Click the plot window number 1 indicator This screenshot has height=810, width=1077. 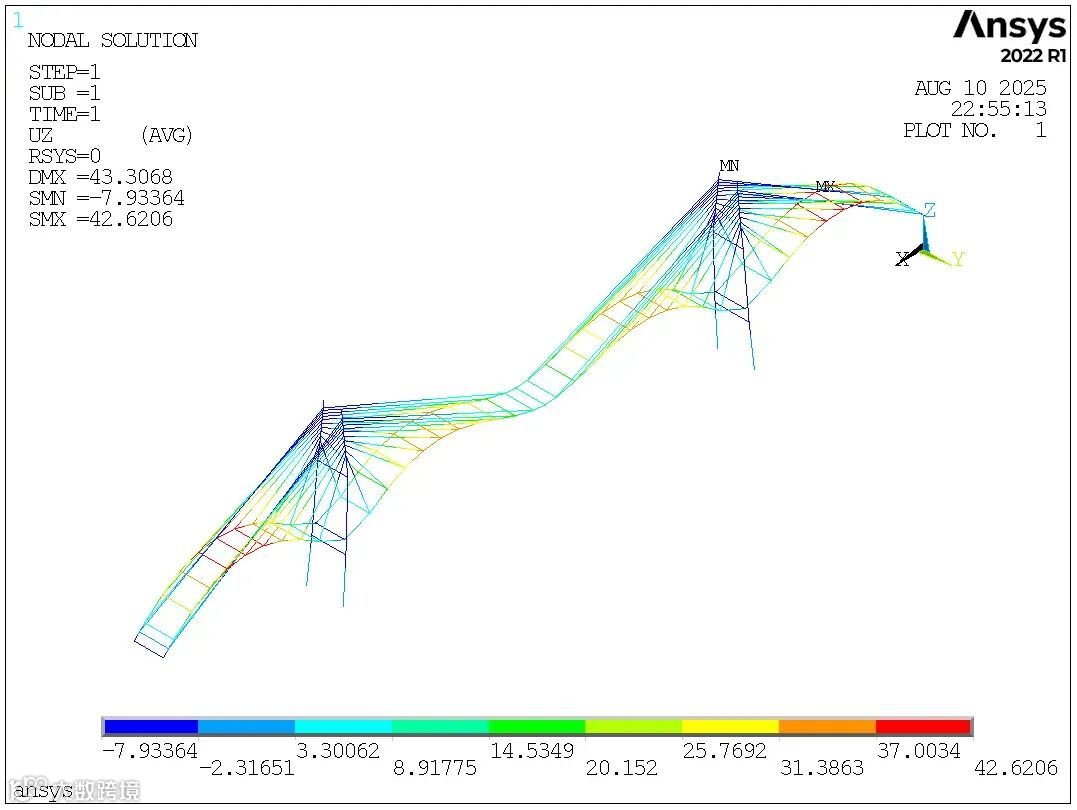click(18, 20)
